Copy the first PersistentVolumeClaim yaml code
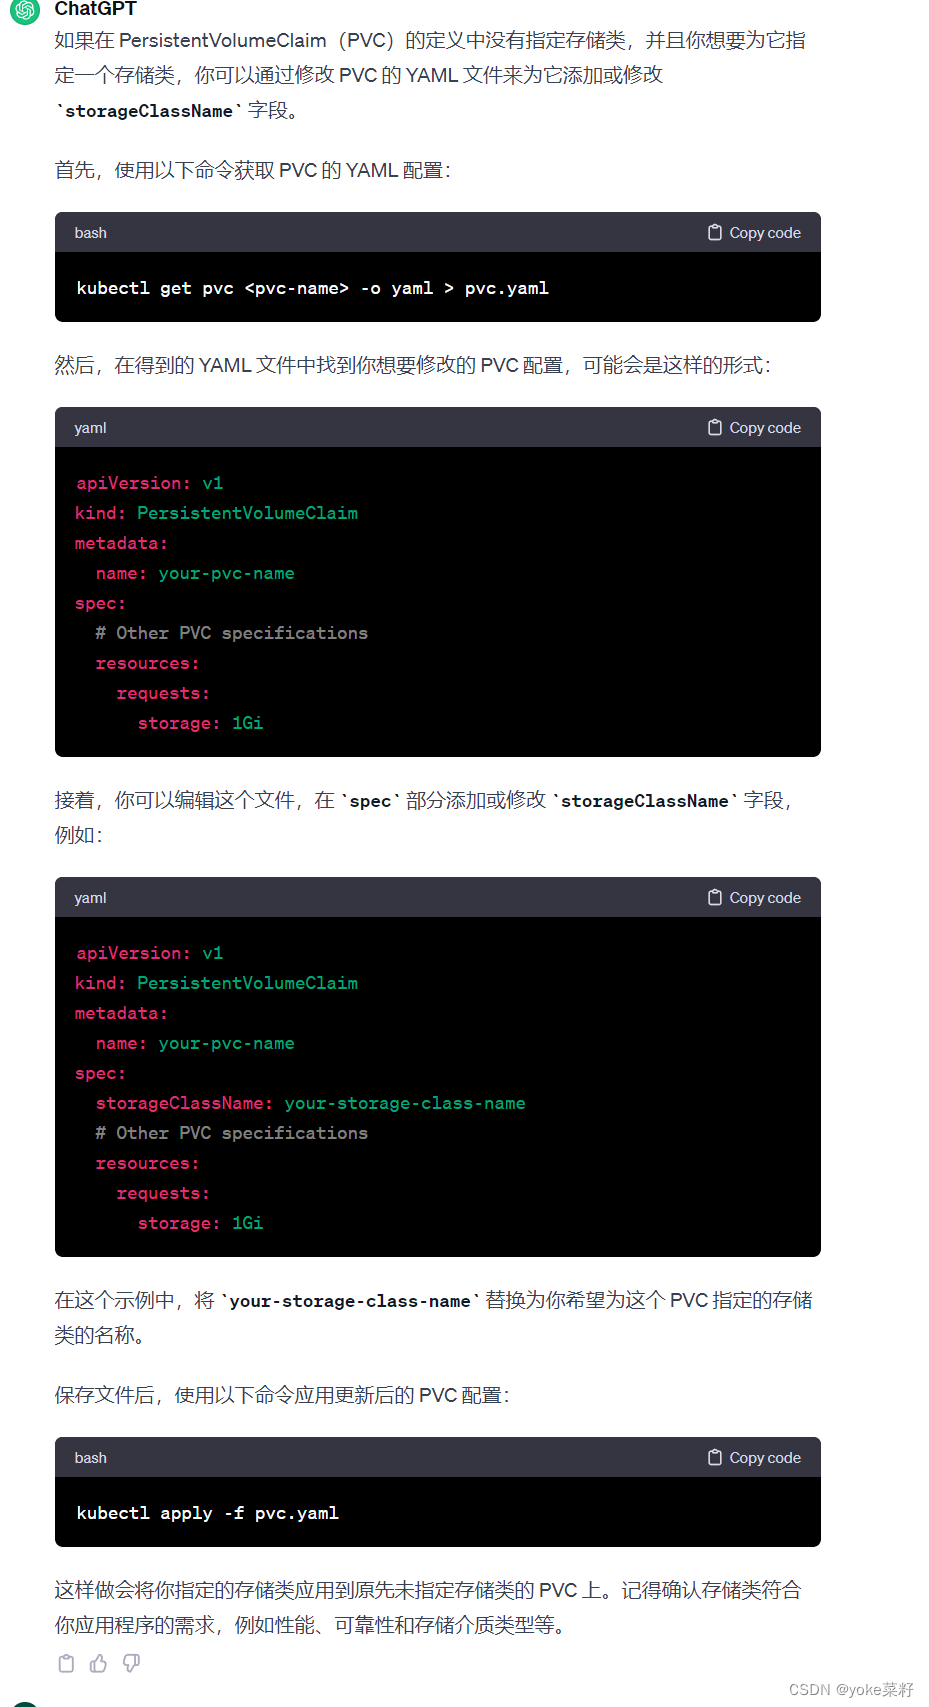This screenshot has width=929, height=1707. click(x=754, y=428)
